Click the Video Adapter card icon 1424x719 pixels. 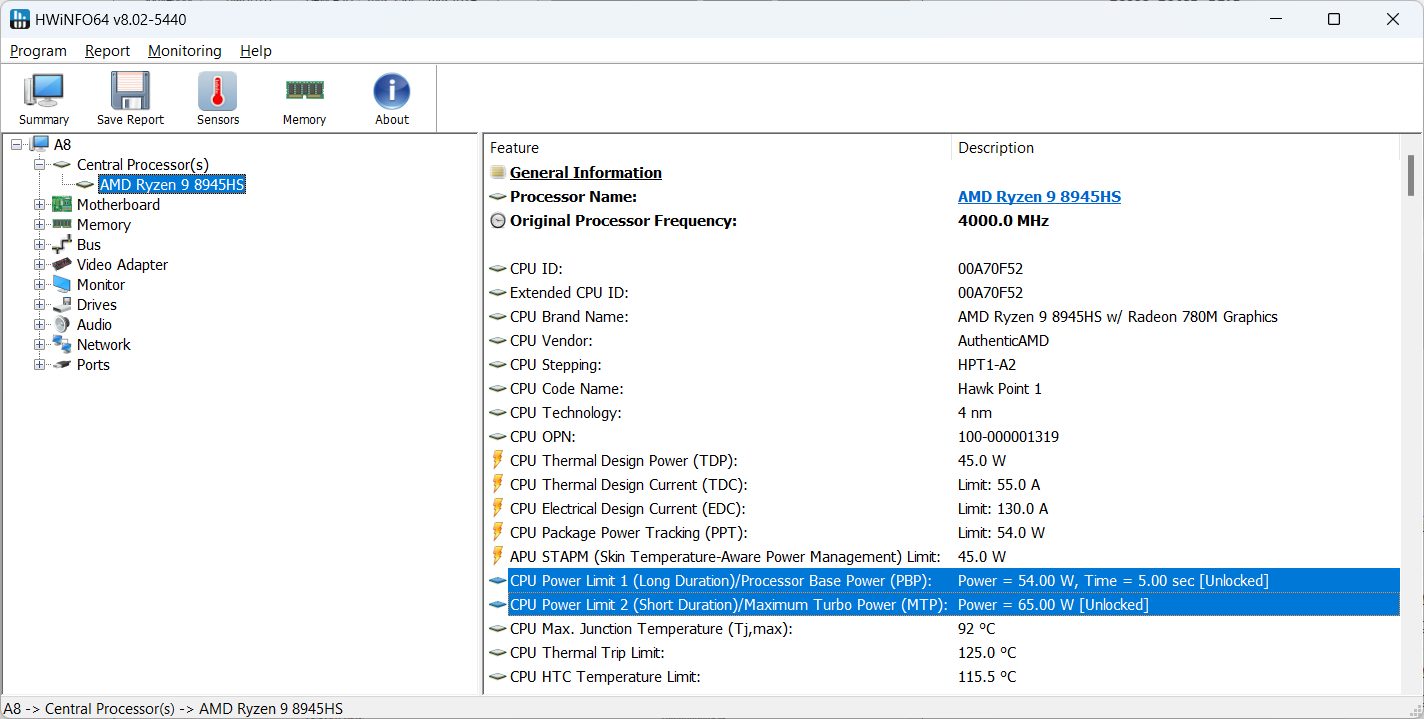62,264
